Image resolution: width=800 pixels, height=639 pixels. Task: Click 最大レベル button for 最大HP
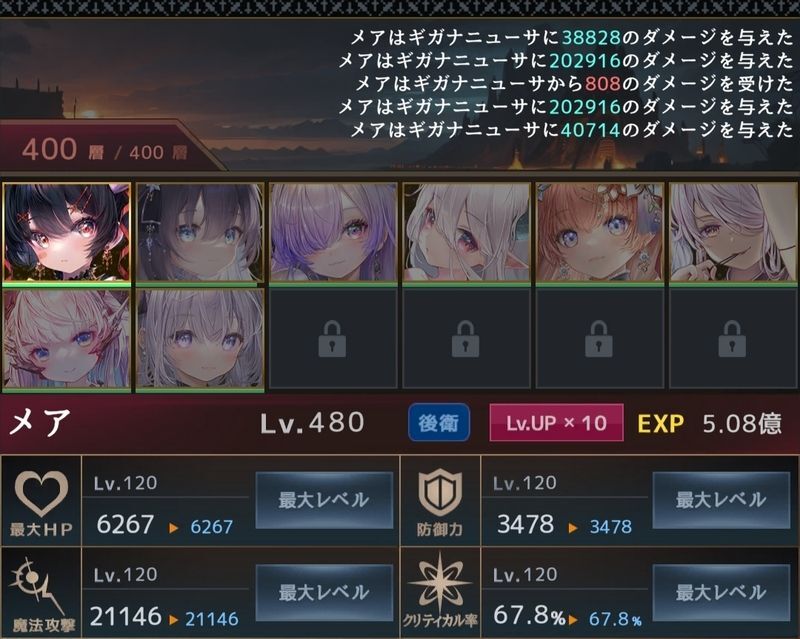point(324,500)
